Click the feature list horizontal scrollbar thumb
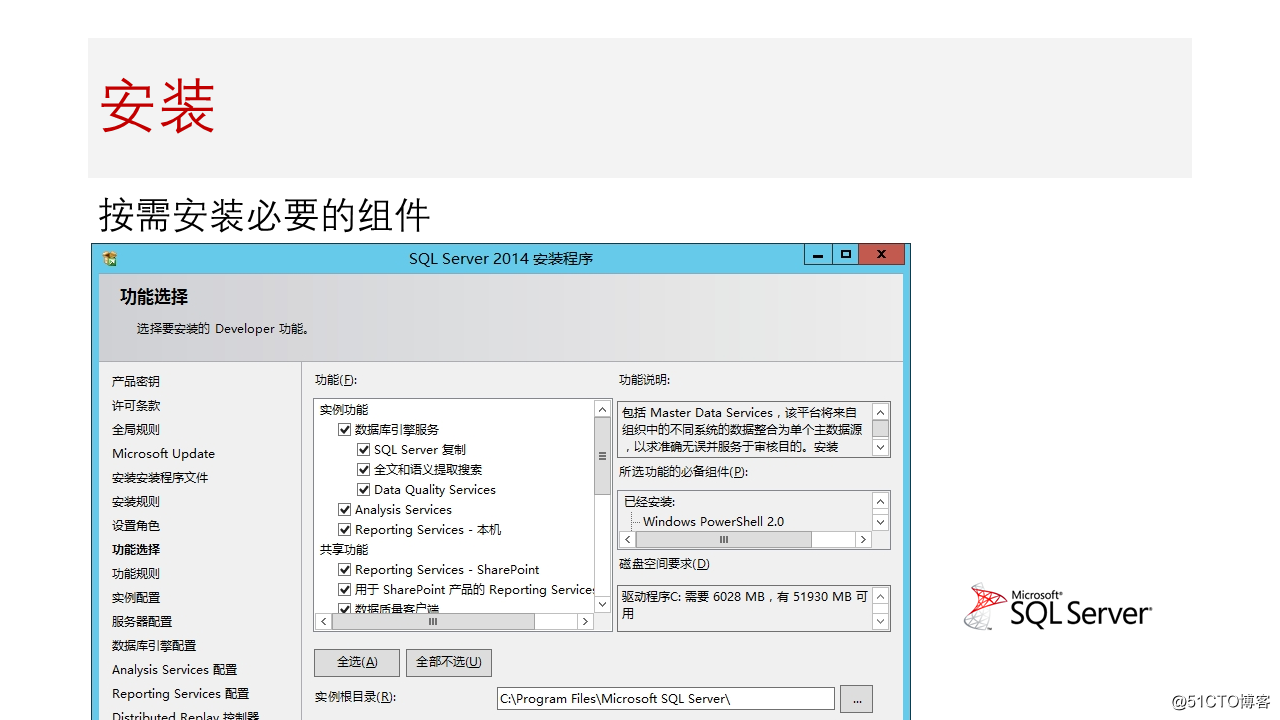Image resolution: width=1280 pixels, height=720 pixels. [433, 621]
